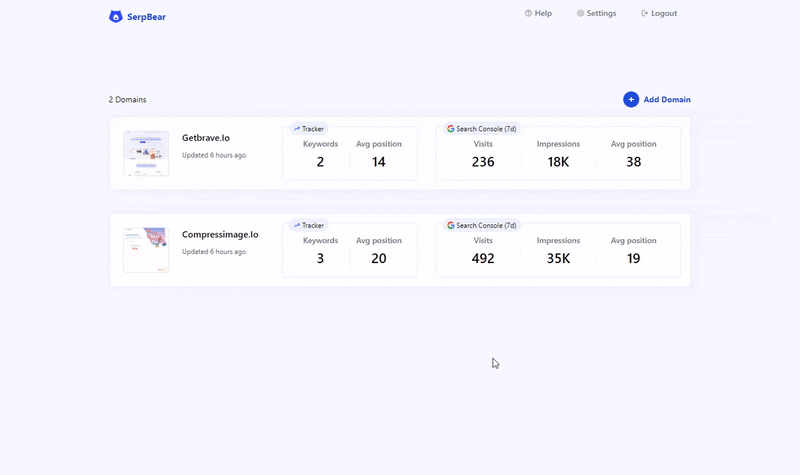Image resolution: width=800 pixels, height=475 pixels.
Task: Click the keywords count 3 for Compressimage.Io
Action: [x=320, y=258]
